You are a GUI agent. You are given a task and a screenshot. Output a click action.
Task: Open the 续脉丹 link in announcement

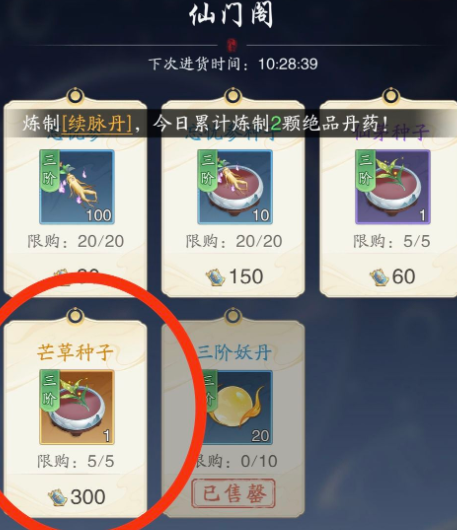click(x=98, y=123)
